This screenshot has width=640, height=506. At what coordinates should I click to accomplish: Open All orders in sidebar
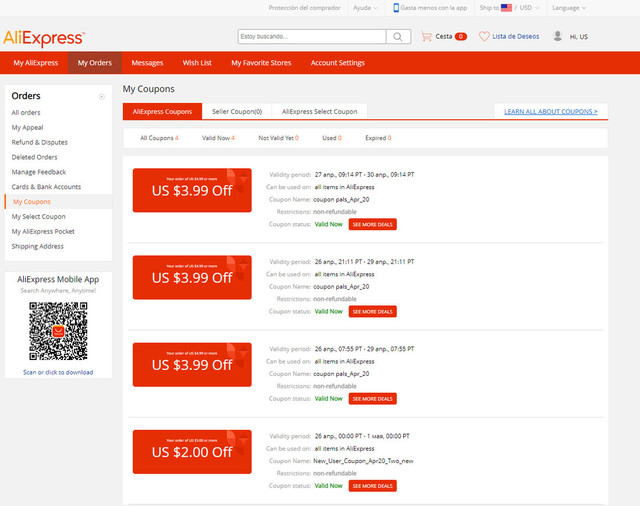coord(26,113)
